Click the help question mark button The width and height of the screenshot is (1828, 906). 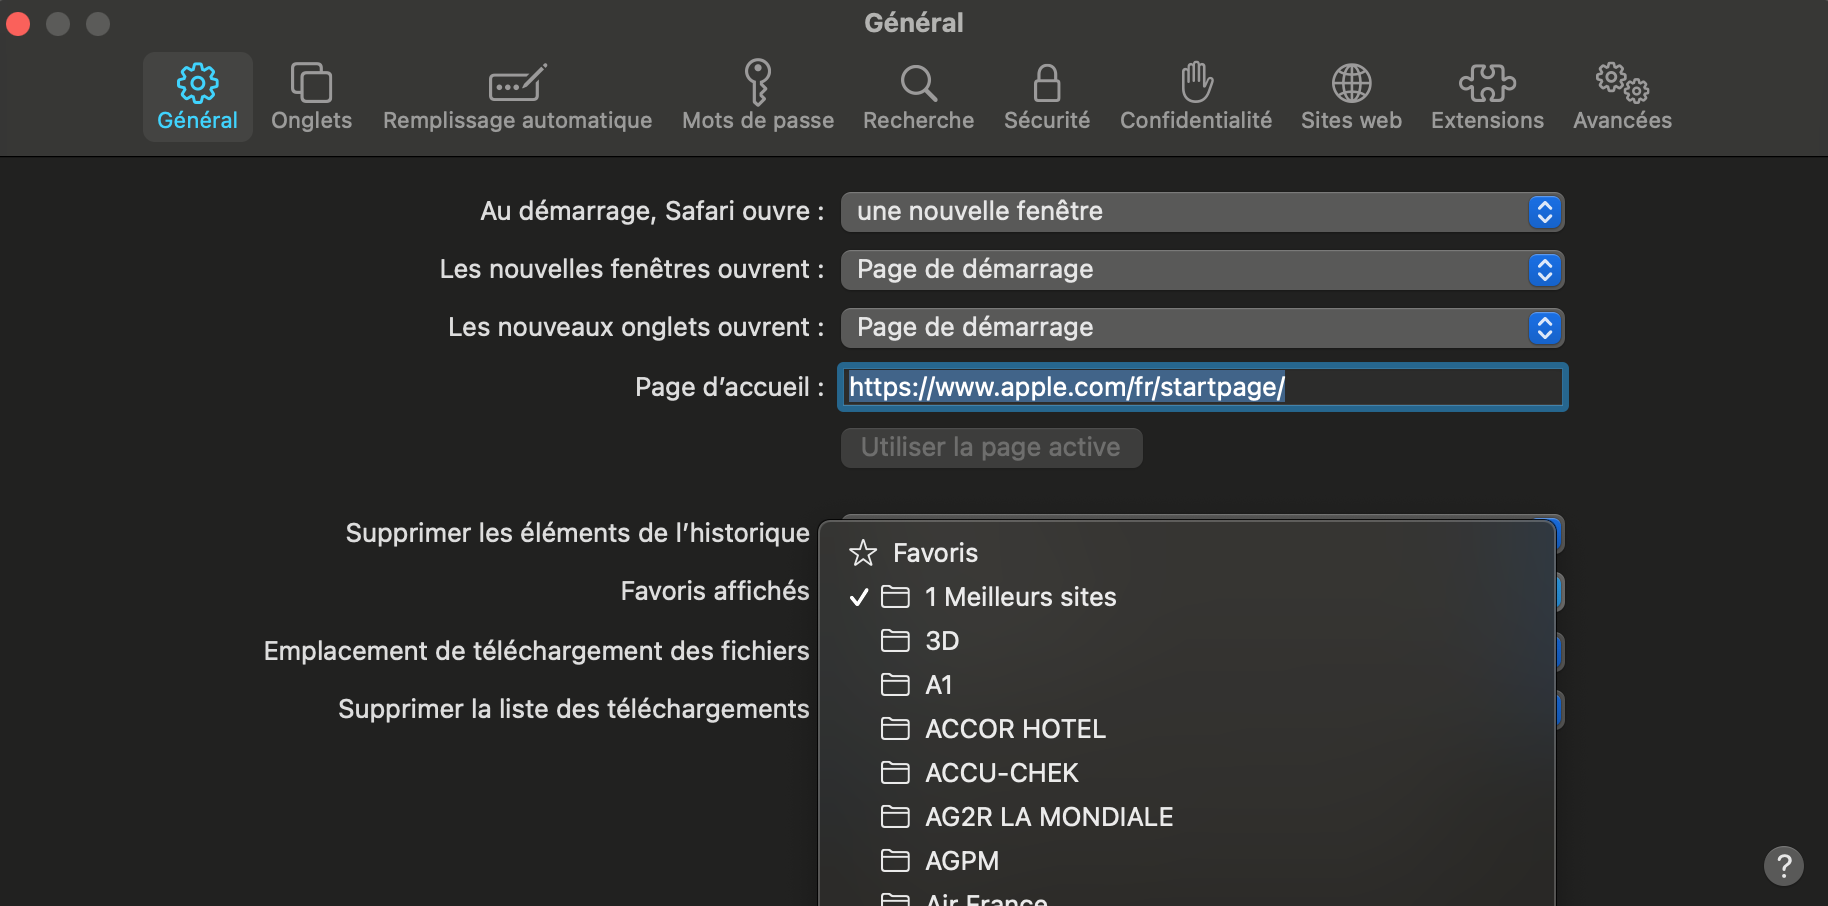click(x=1783, y=866)
